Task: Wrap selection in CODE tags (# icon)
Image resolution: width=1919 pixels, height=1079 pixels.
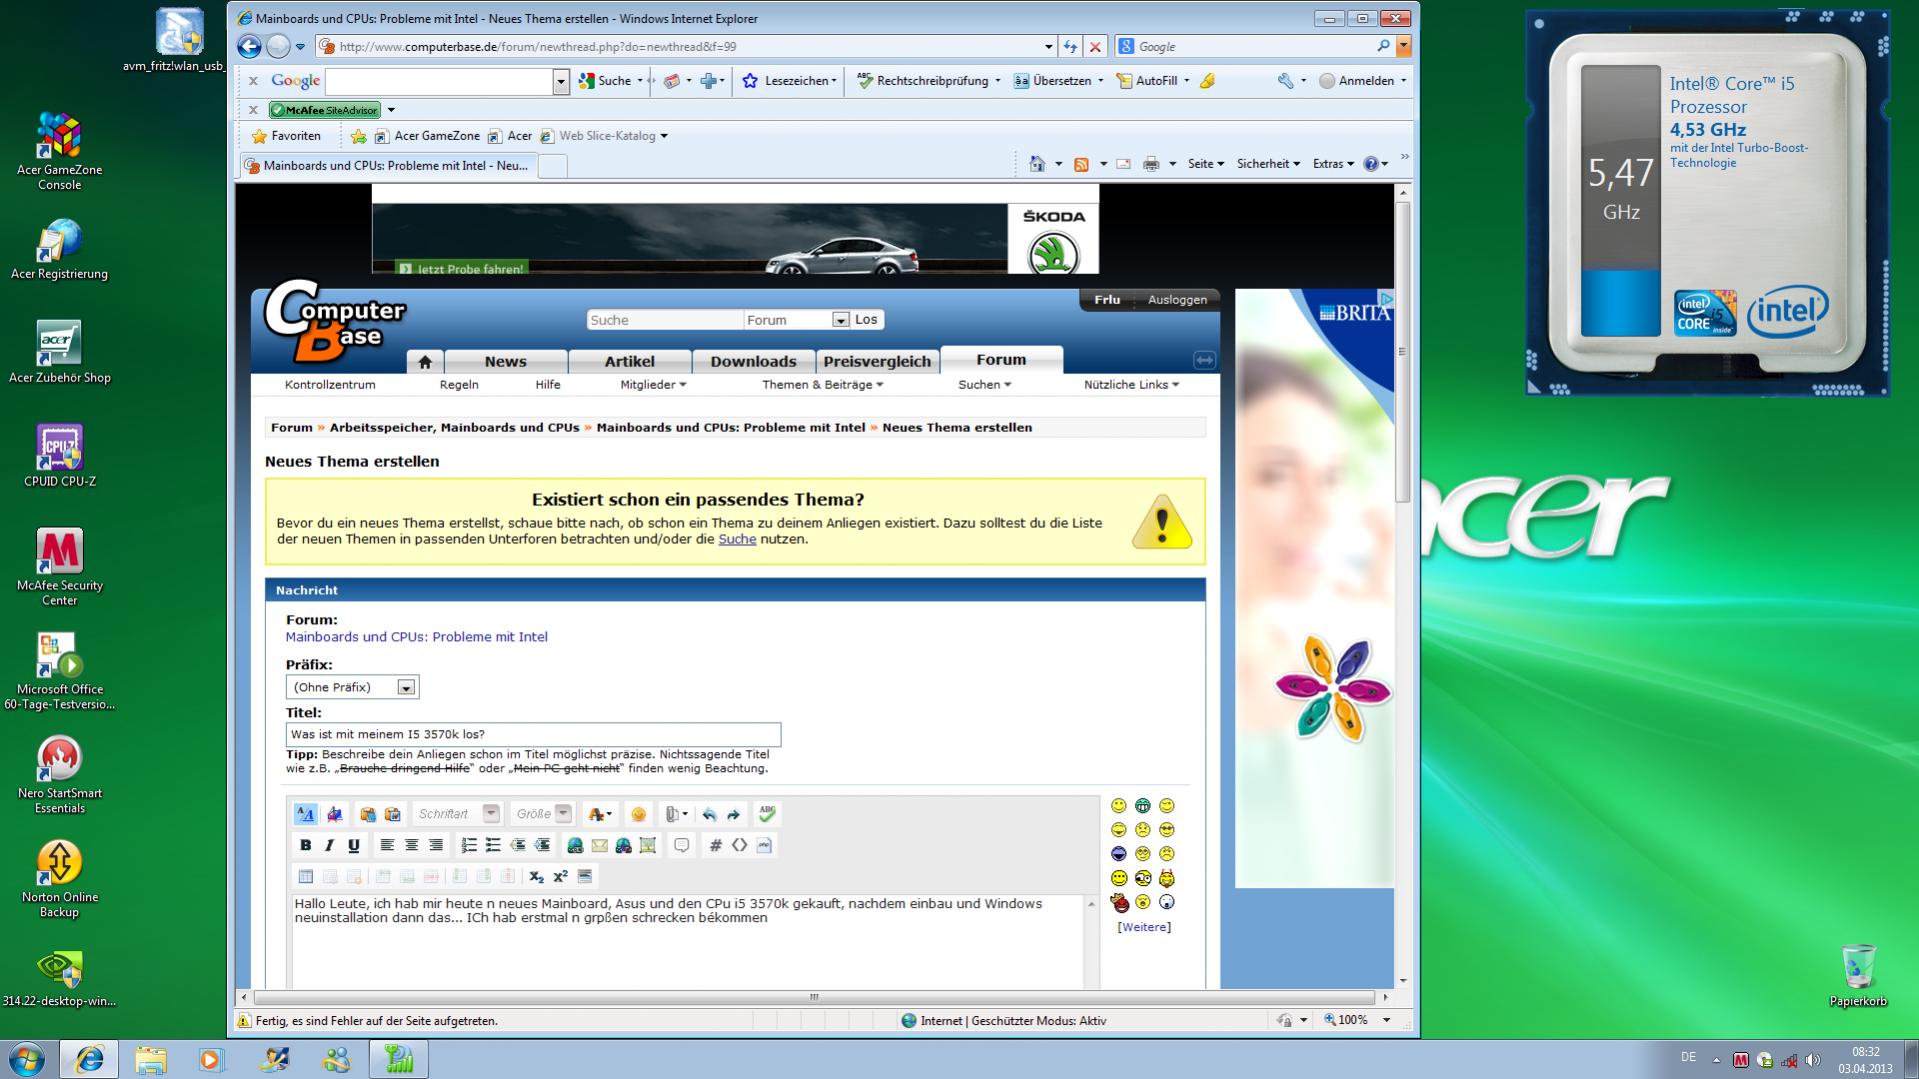Action: [x=715, y=845]
